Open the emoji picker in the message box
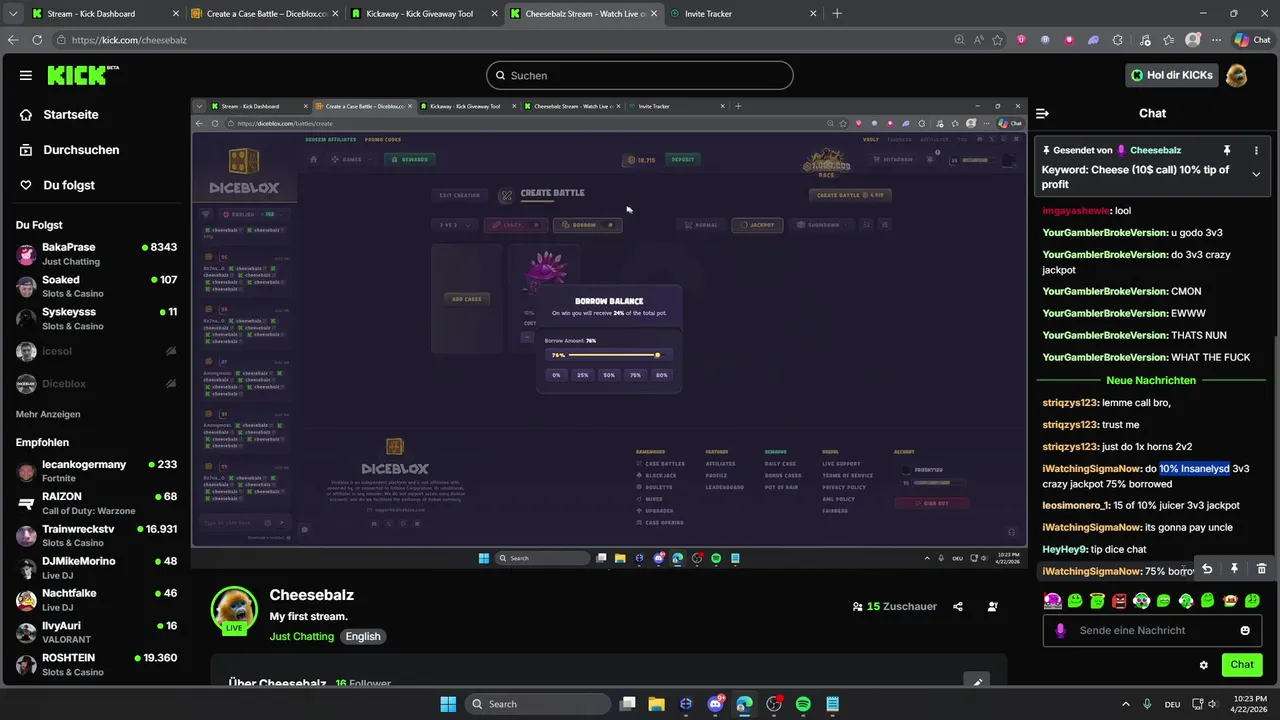 coord(1245,631)
